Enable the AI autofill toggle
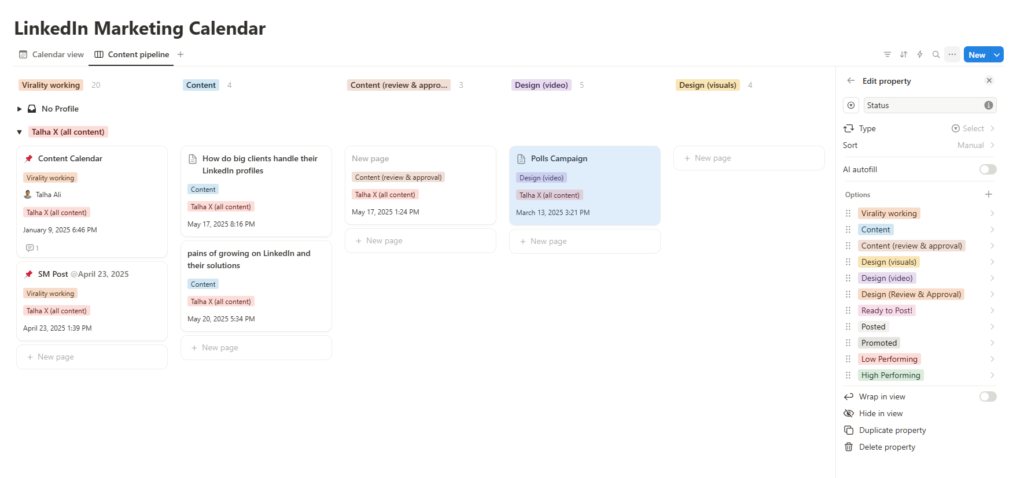1024x478 pixels. 987,170
